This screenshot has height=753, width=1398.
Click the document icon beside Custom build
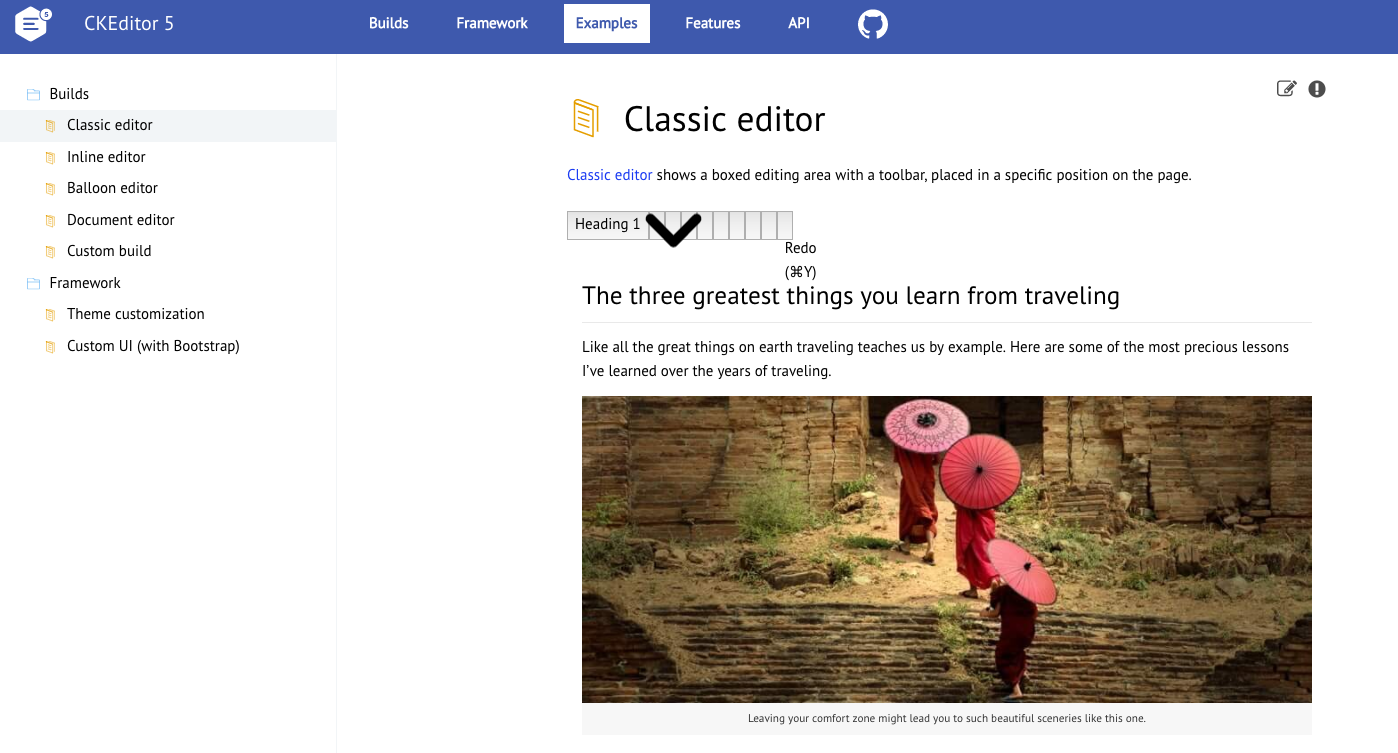pos(51,251)
